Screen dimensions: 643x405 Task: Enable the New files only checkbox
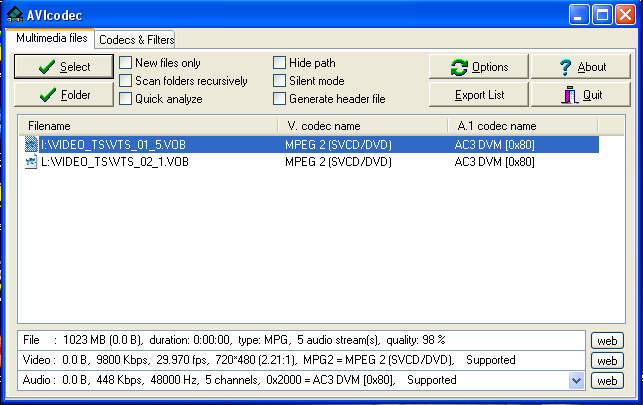[x=125, y=63]
